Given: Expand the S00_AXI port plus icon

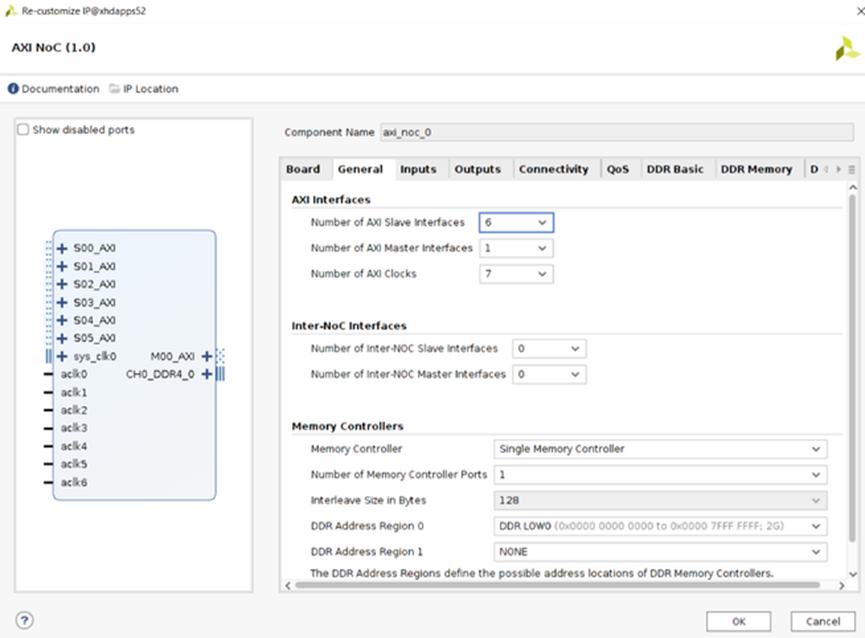Looking at the screenshot, I should 62,248.
